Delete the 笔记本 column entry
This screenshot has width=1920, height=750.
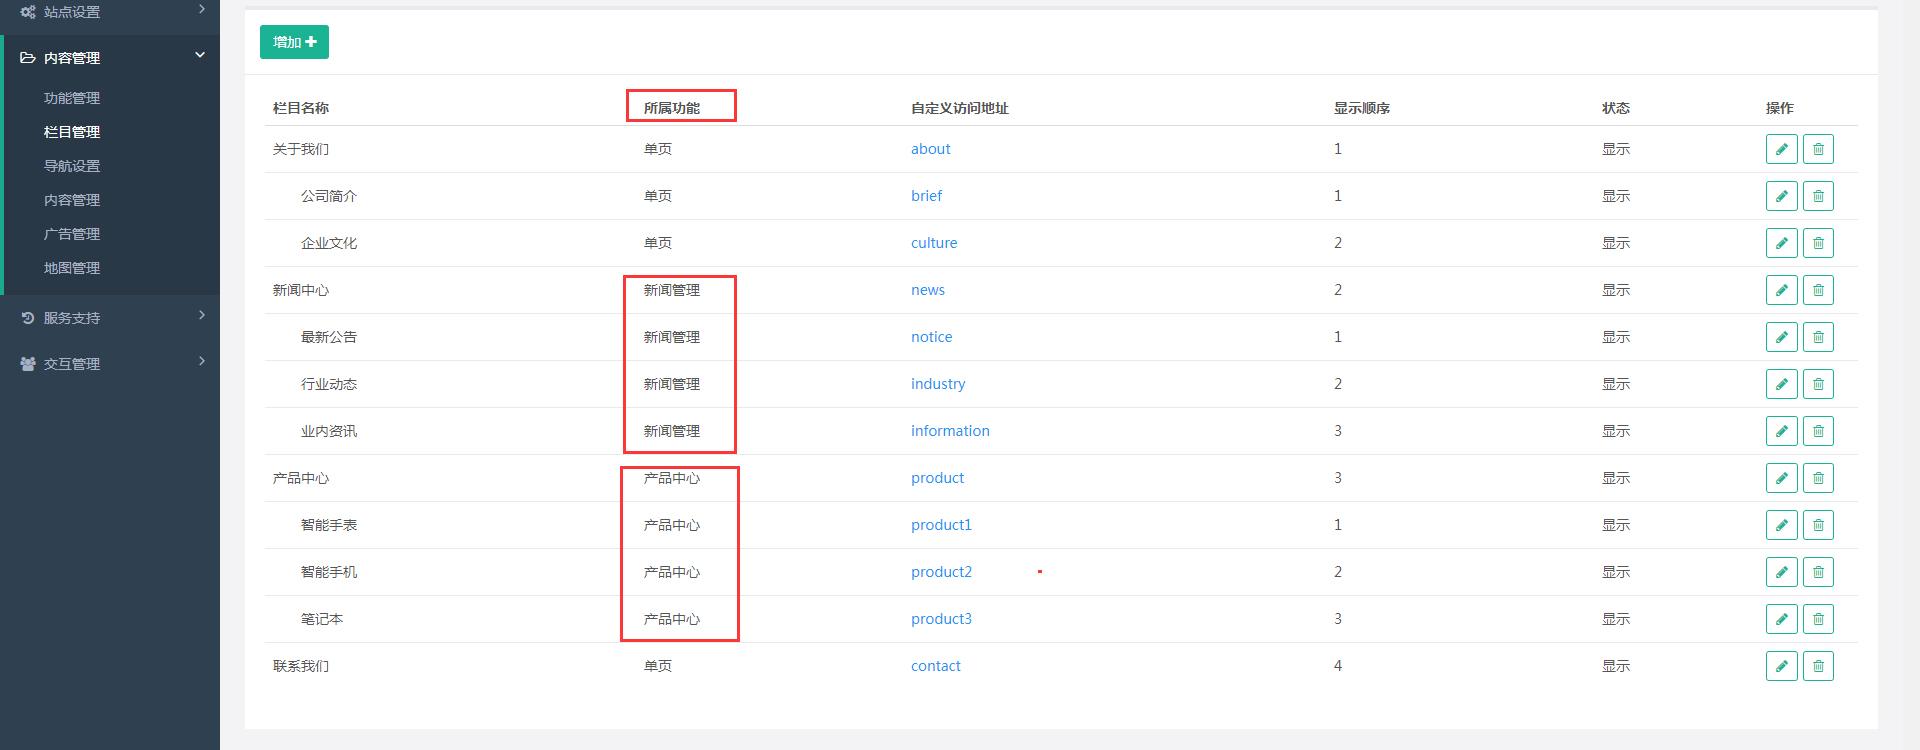coord(1818,619)
